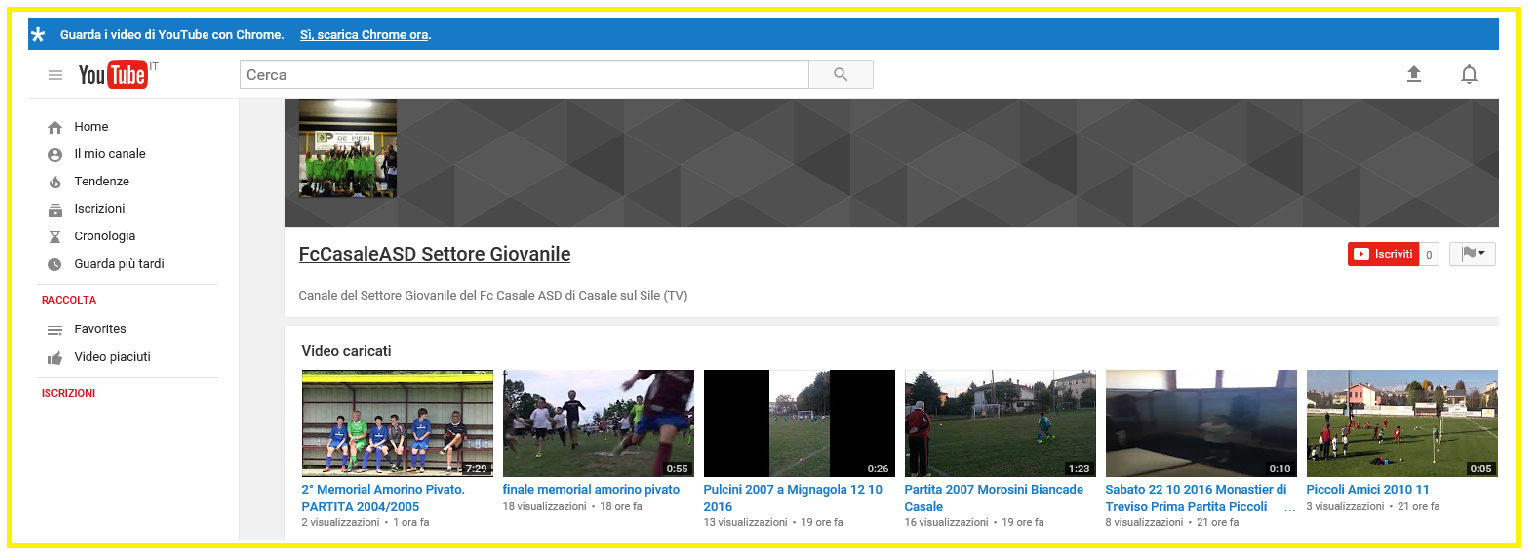Click the channel profile picture
Image resolution: width=1529 pixels, height=556 pixels.
pyautogui.click(x=348, y=148)
